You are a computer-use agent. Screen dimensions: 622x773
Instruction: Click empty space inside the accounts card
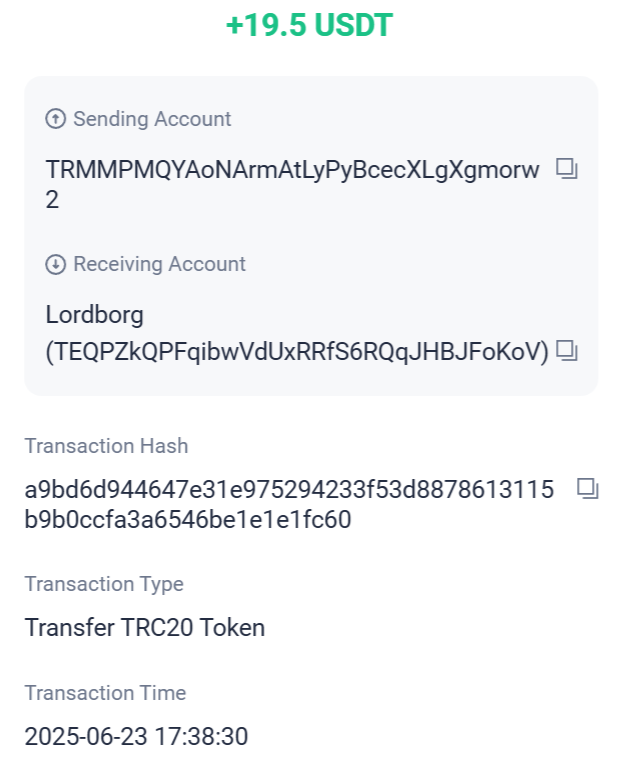pos(394,232)
